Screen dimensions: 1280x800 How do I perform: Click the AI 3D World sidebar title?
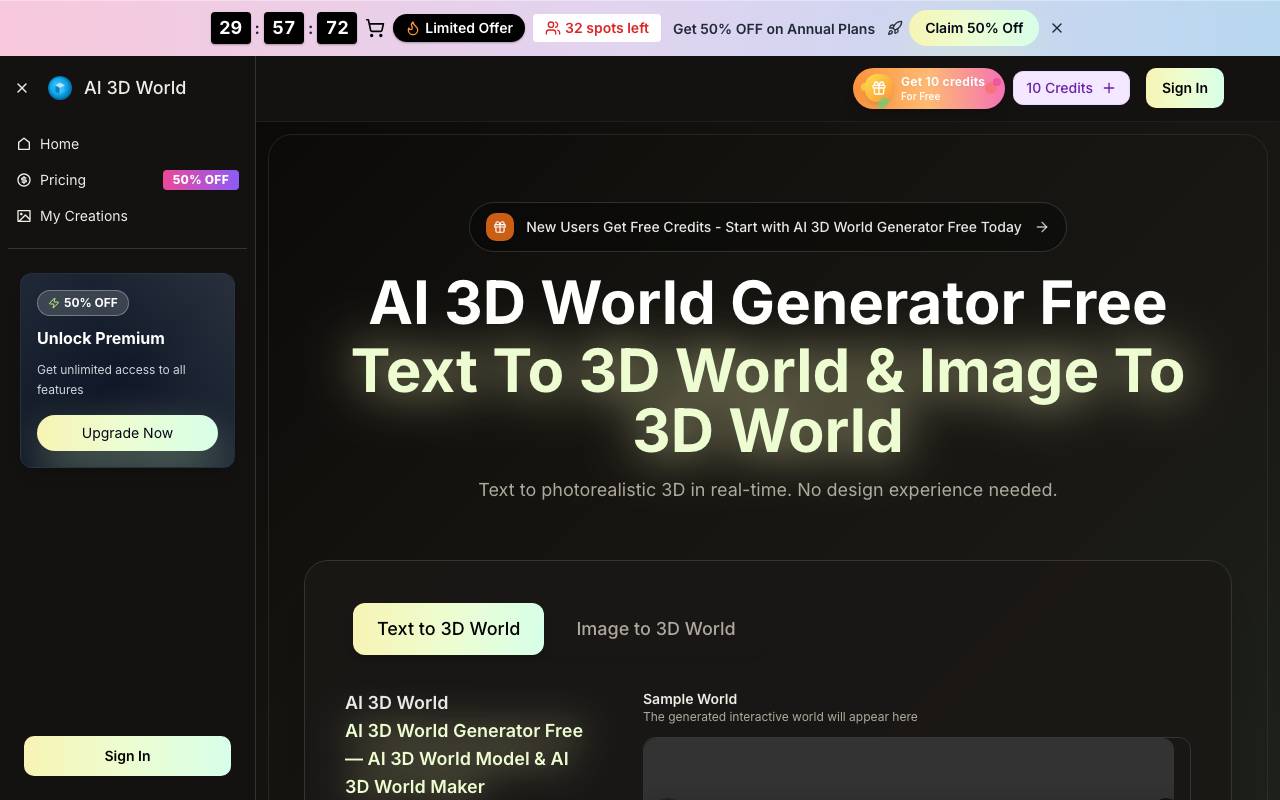pos(135,88)
